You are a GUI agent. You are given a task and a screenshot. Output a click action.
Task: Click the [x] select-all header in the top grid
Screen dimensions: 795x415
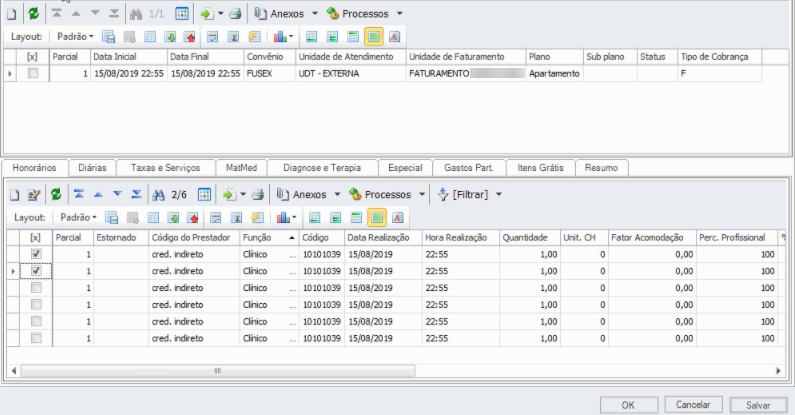32,57
